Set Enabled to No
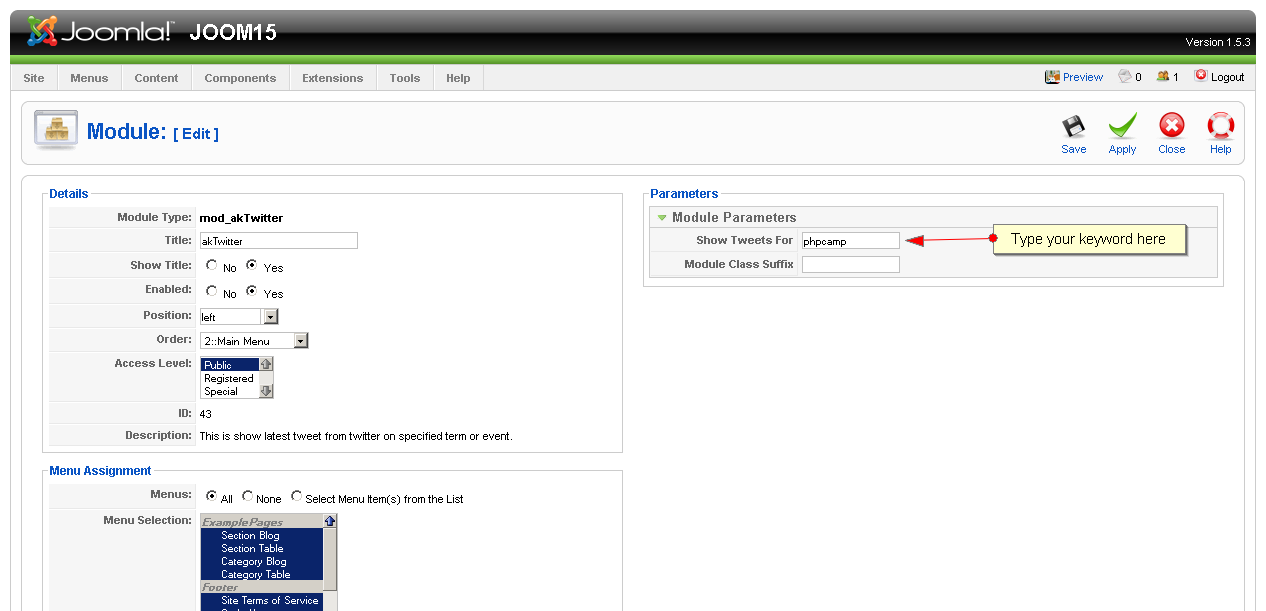This screenshot has width=1266, height=611. [212, 291]
